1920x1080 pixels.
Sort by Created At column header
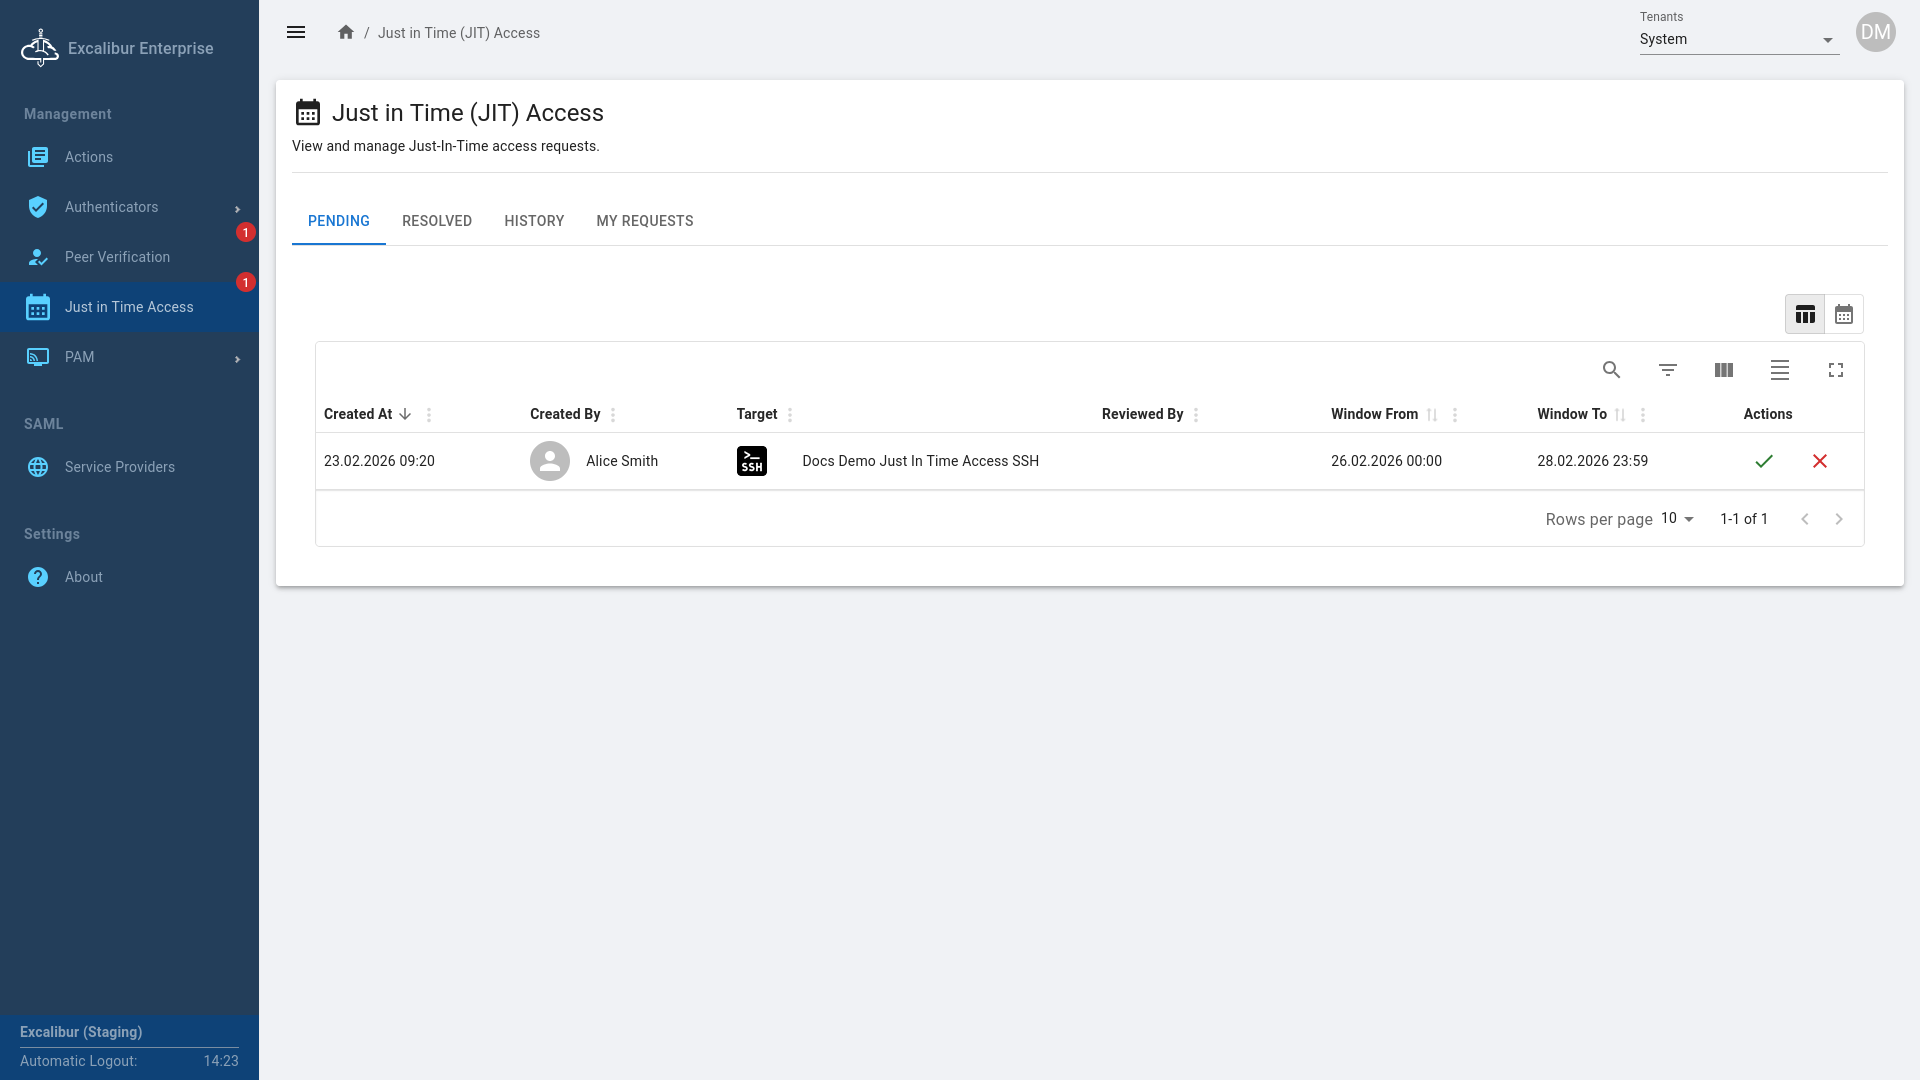click(358, 414)
